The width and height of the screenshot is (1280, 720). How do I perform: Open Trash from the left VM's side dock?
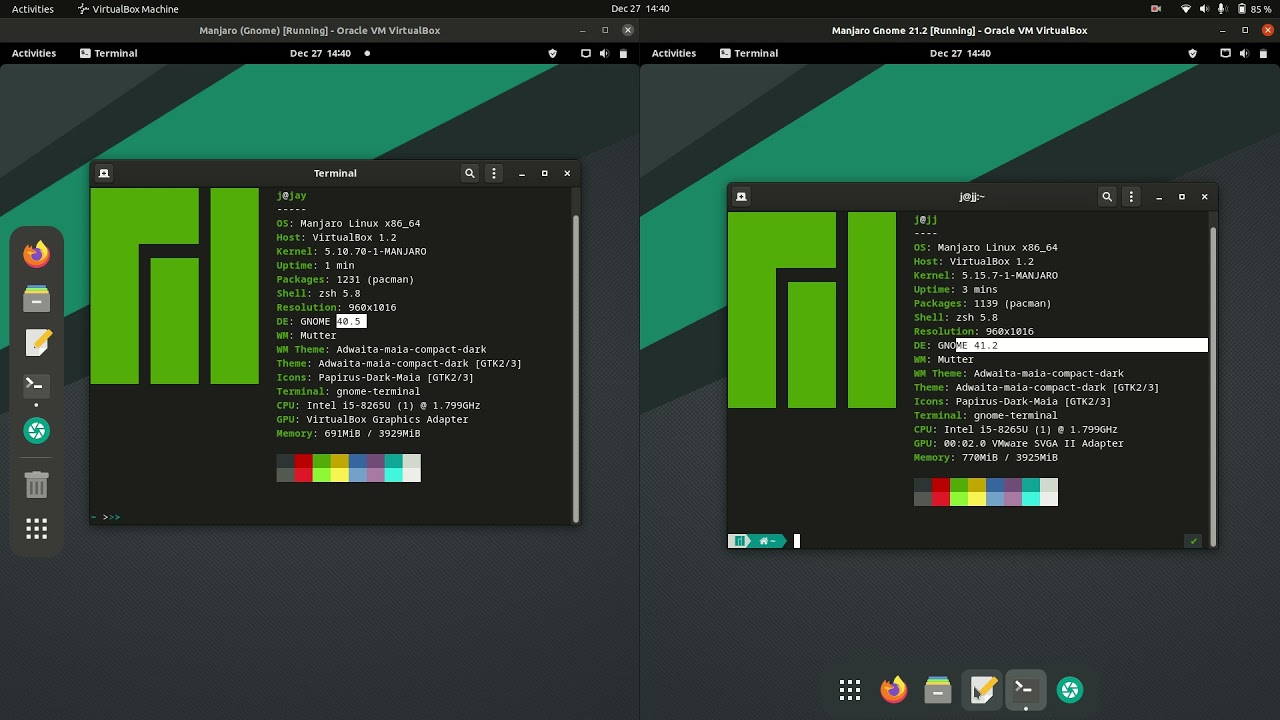click(x=36, y=485)
